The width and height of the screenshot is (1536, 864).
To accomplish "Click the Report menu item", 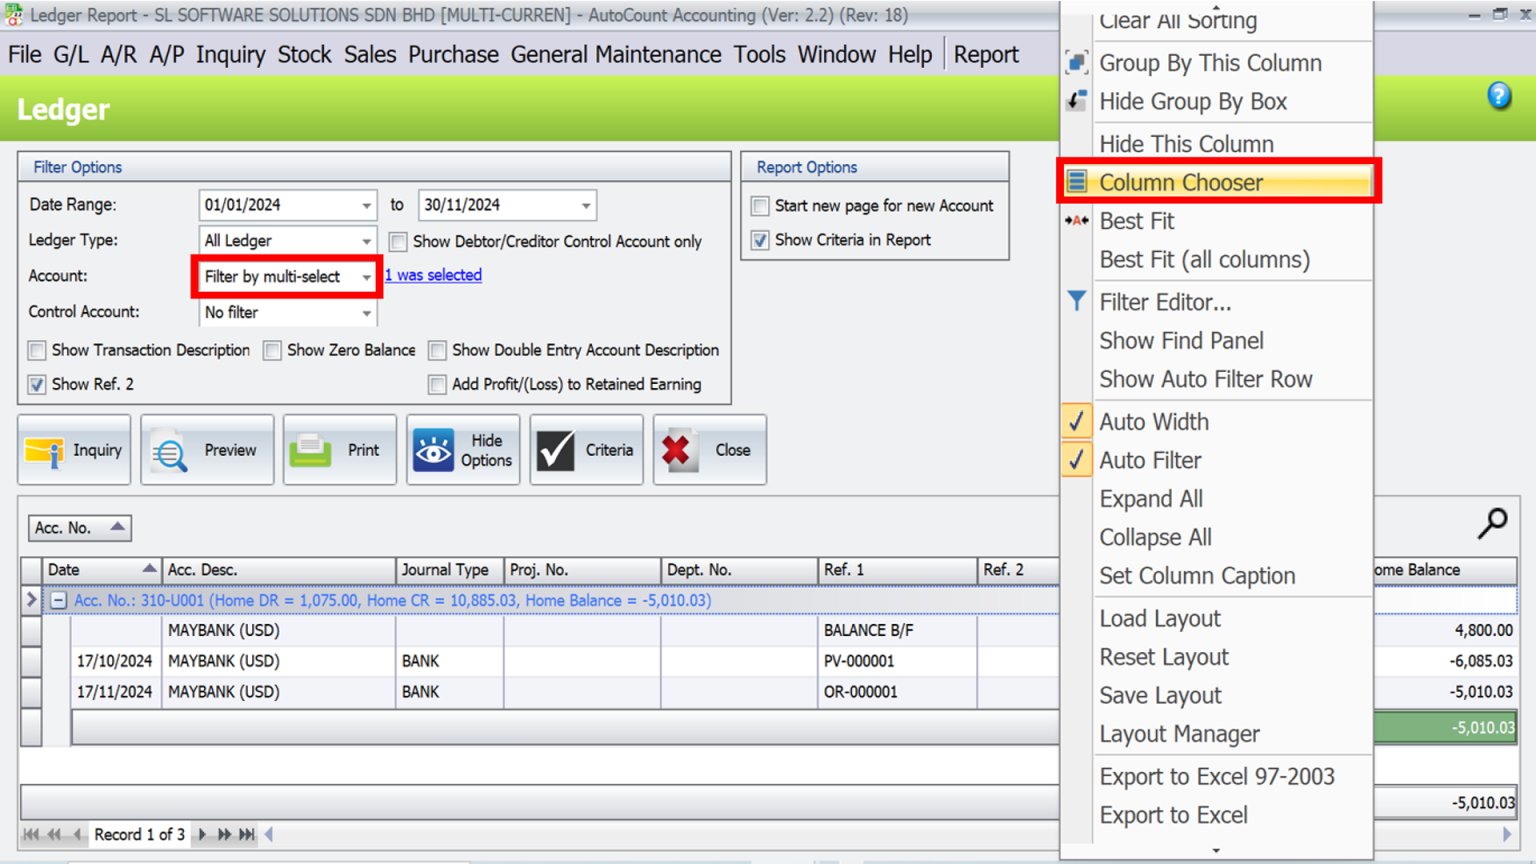I will click(986, 55).
